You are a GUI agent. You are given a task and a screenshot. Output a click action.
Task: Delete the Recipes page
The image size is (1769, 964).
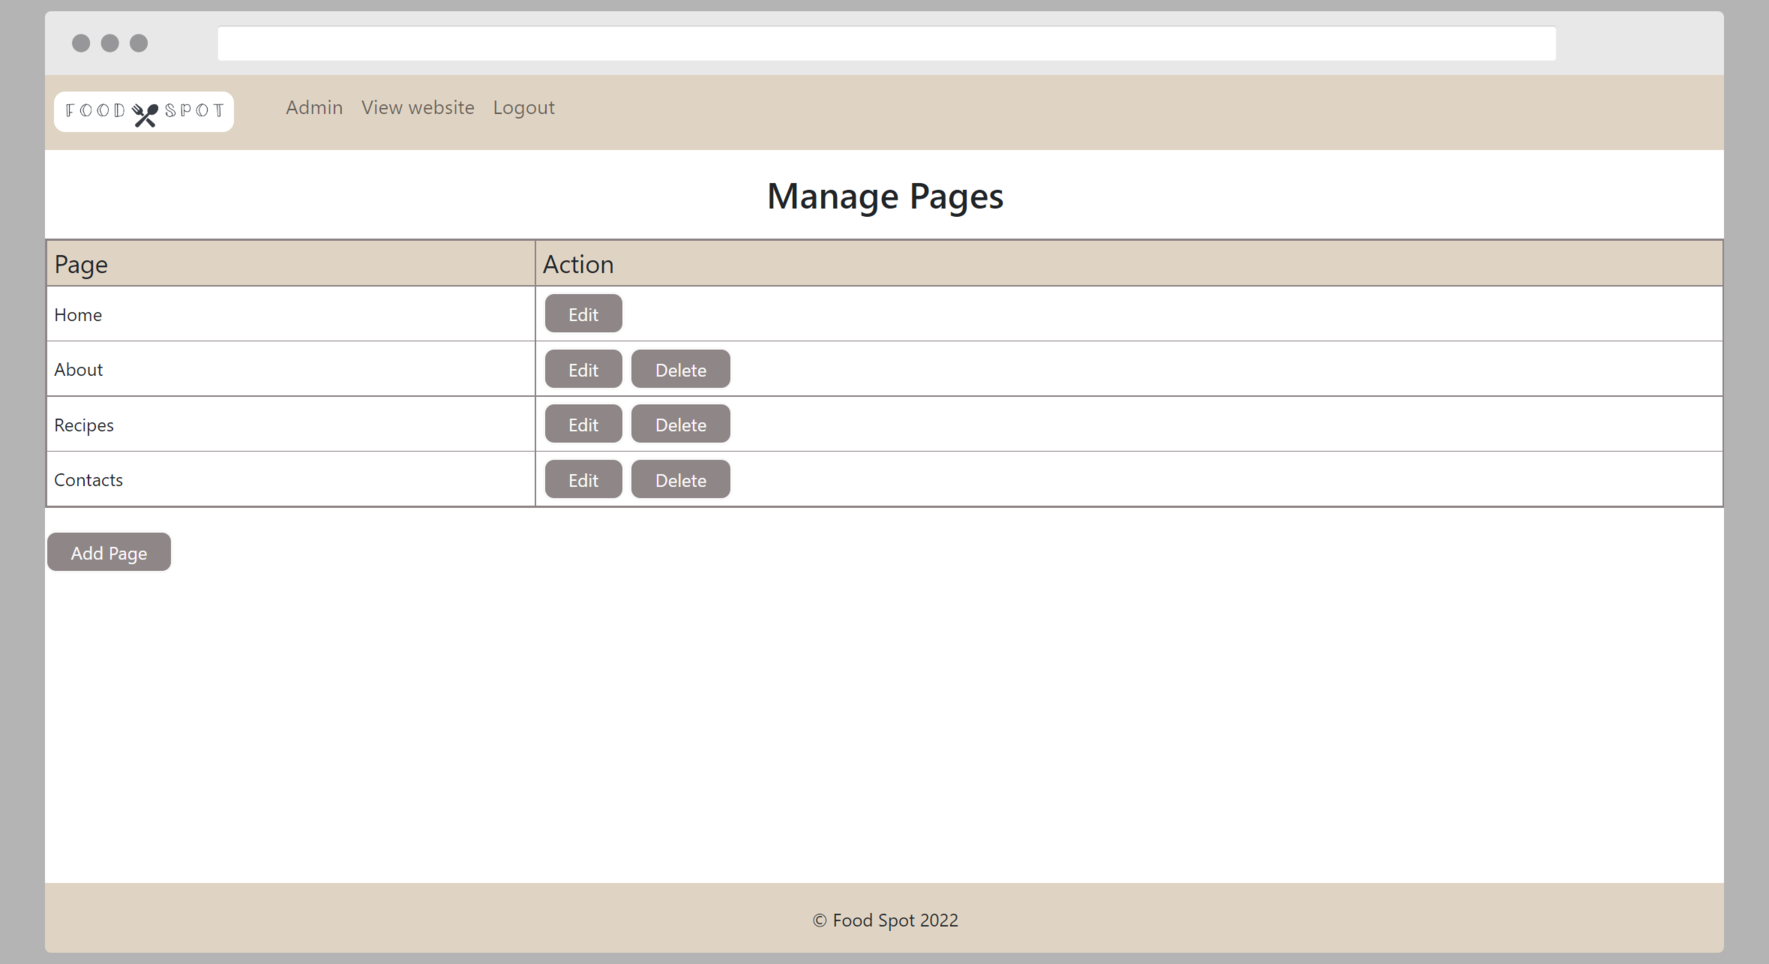pos(680,425)
